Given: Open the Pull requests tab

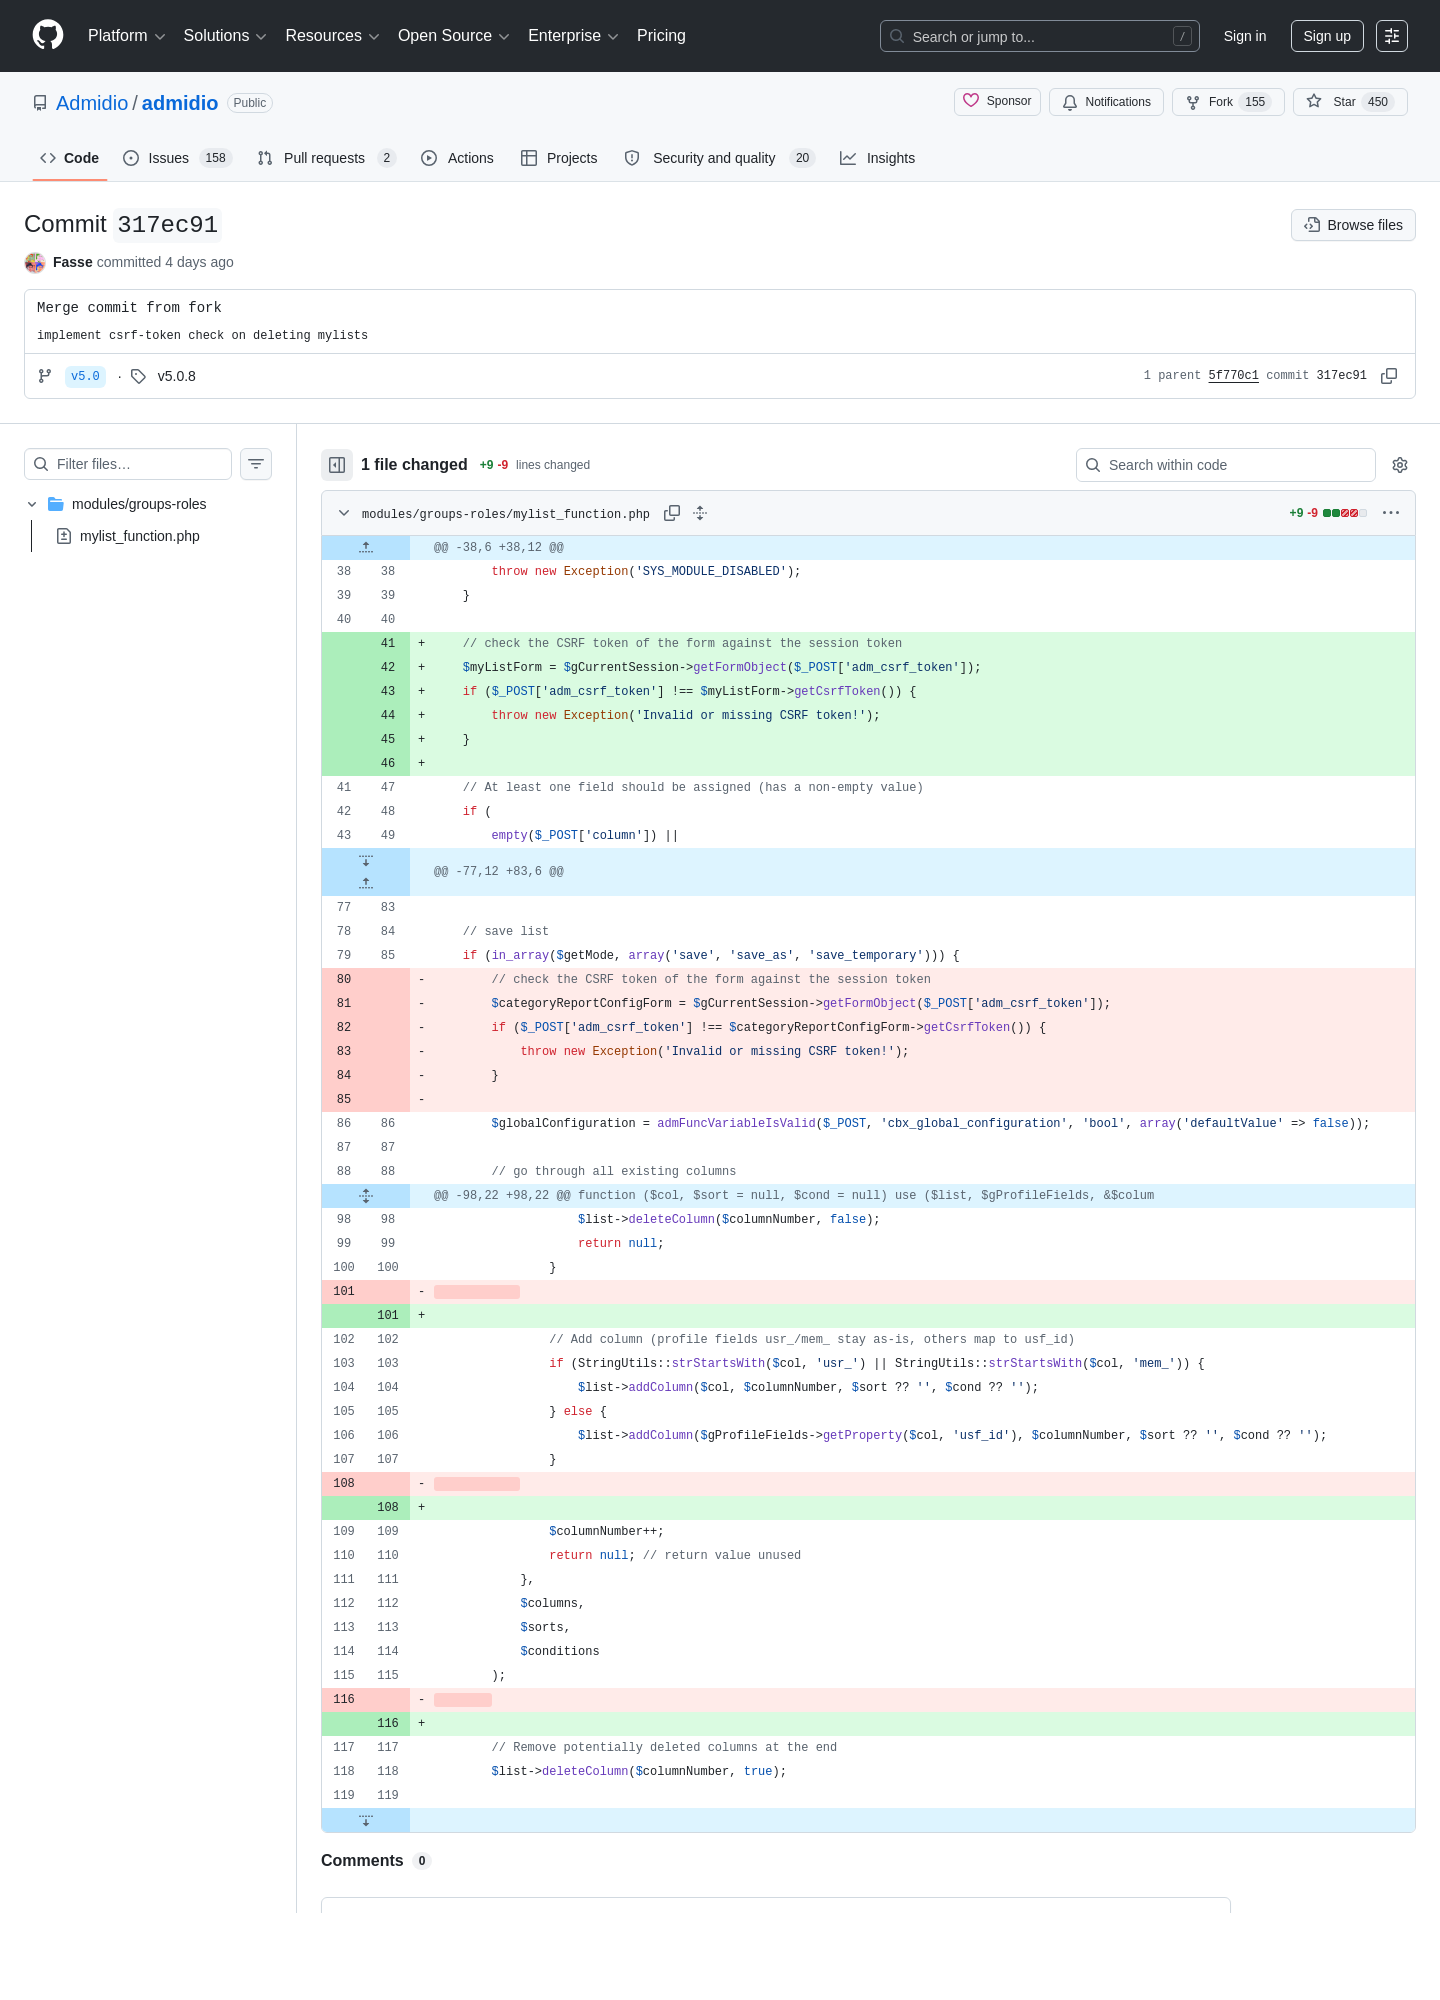Looking at the screenshot, I should (327, 158).
